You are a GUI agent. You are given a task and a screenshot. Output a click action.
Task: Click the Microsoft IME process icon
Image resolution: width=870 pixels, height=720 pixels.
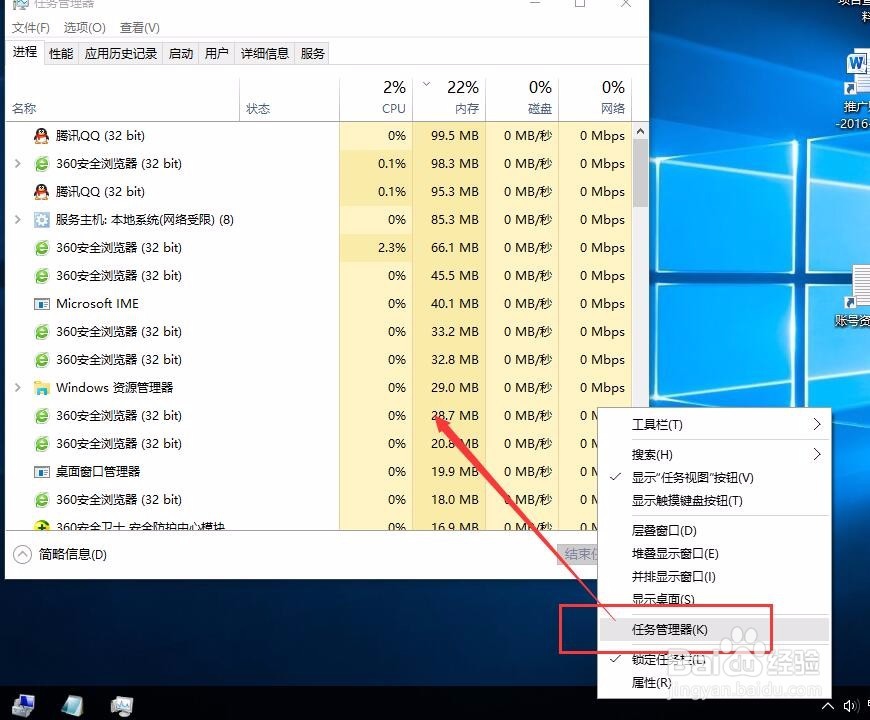pos(42,304)
